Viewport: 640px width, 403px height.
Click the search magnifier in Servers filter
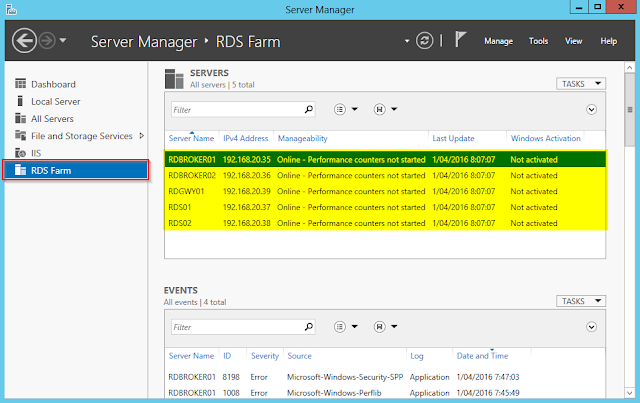[x=309, y=109]
